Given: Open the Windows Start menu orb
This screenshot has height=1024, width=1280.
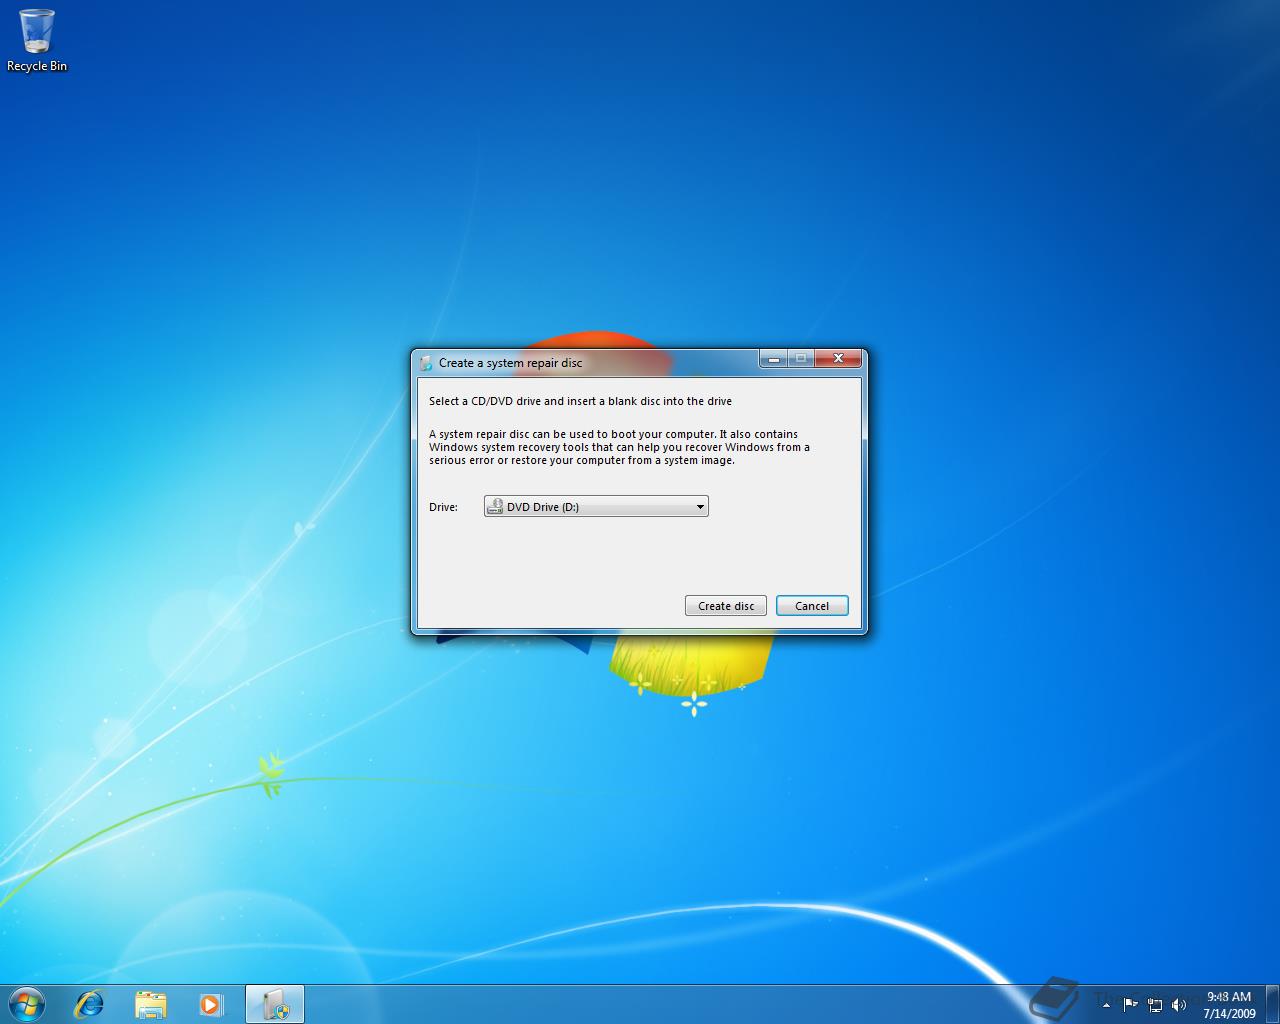Looking at the screenshot, I should 27,1004.
